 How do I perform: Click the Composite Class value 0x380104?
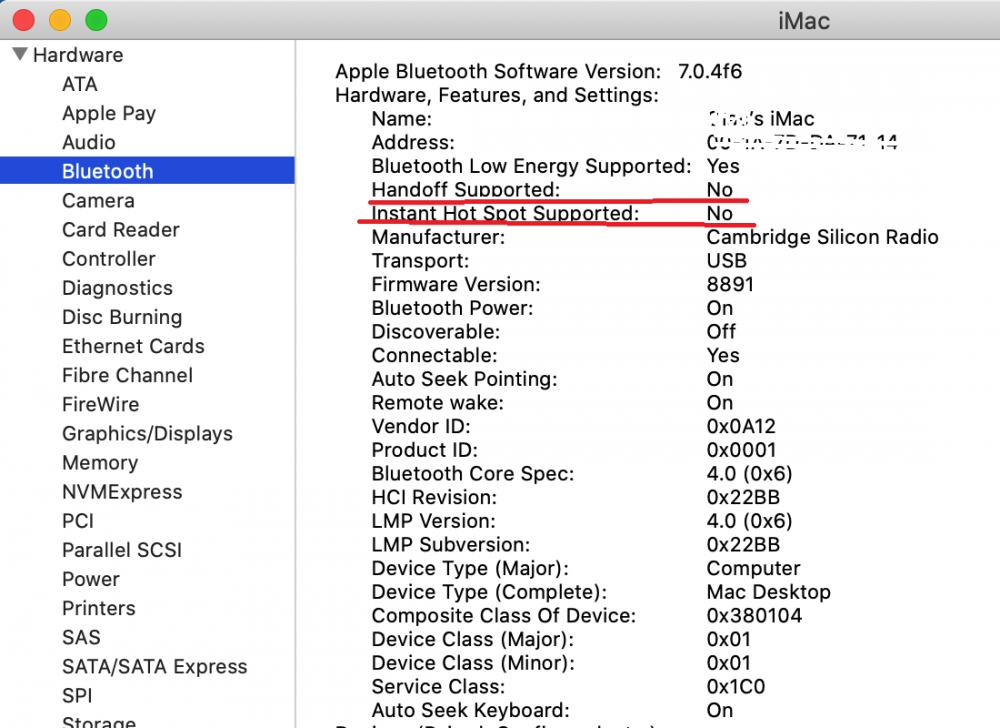click(x=754, y=616)
